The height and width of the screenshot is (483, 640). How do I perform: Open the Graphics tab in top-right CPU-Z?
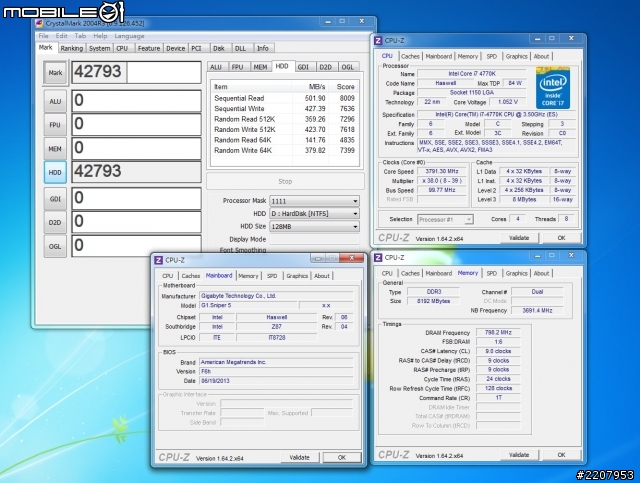click(x=516, y=56)
